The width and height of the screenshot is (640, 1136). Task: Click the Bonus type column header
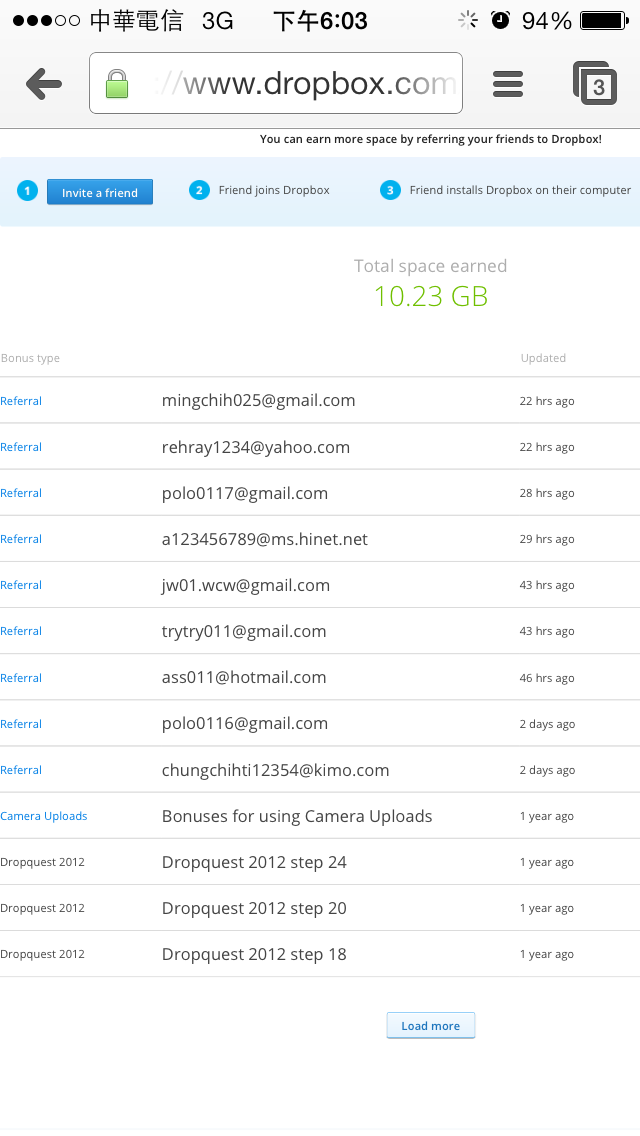pyautogui.click(x=30, y=358)
